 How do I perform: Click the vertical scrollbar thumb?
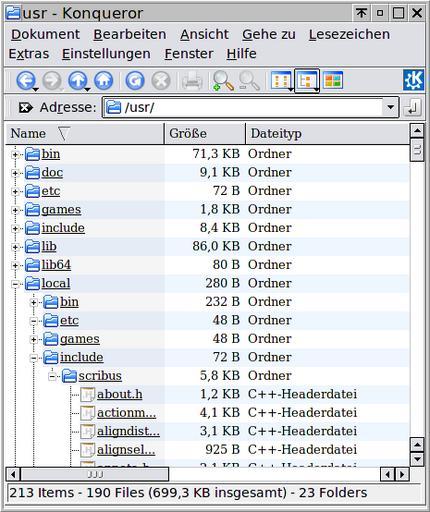[x=417, y=150]
